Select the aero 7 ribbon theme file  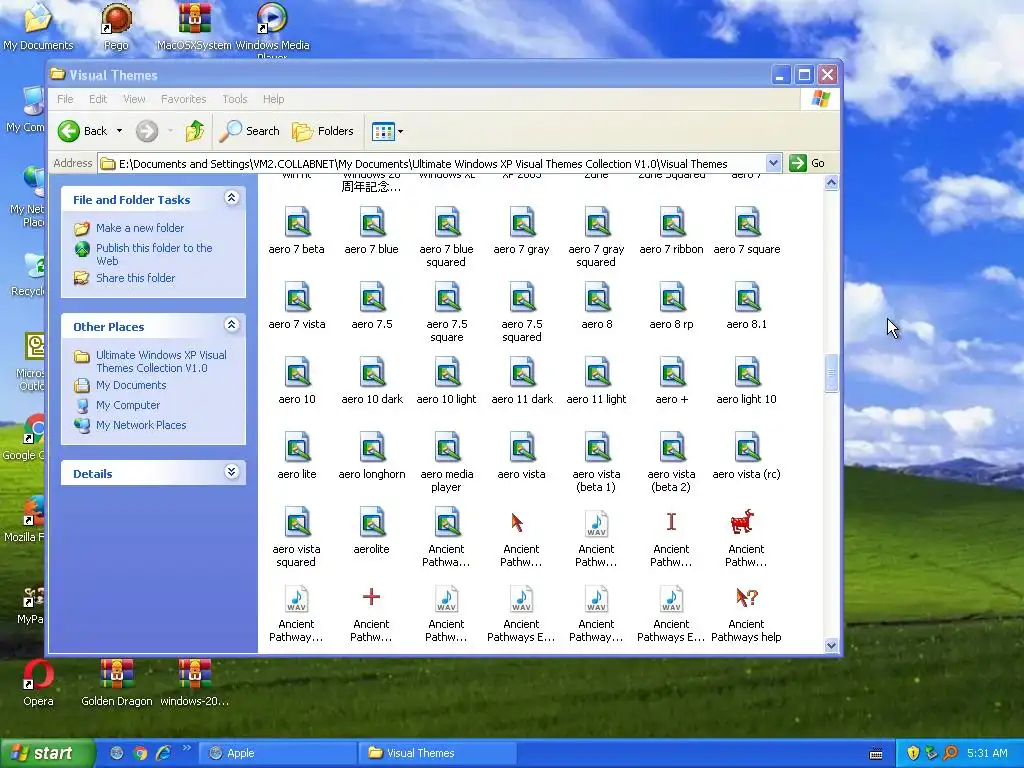tap(671, 231)
